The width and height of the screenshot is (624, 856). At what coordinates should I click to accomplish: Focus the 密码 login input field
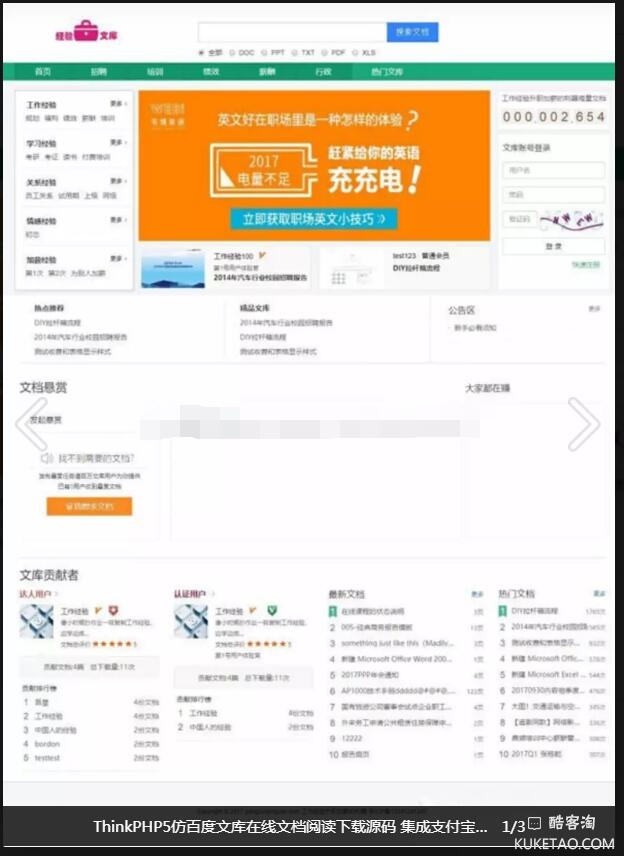(553, 194)
